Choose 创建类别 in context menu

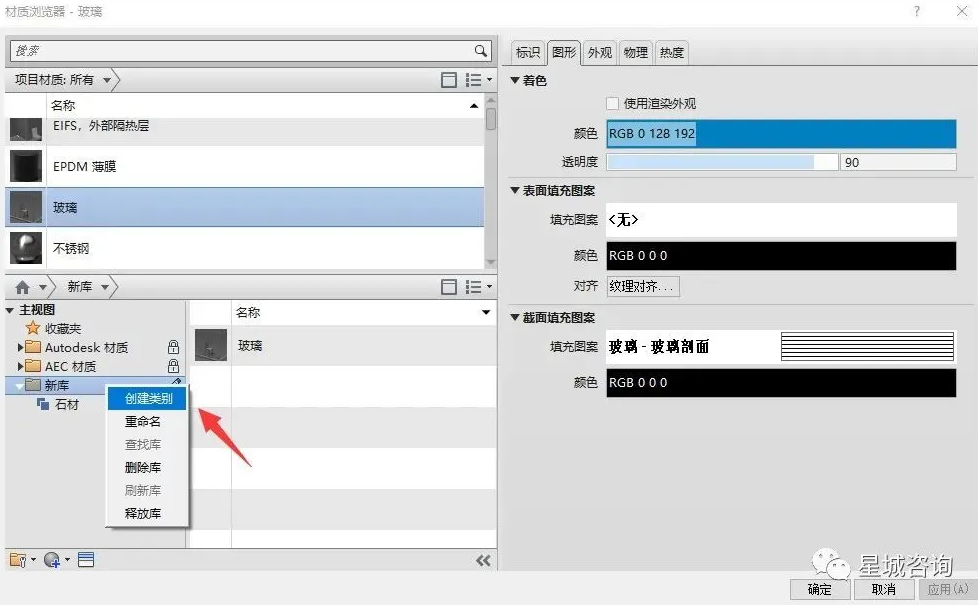pos(147,399)
